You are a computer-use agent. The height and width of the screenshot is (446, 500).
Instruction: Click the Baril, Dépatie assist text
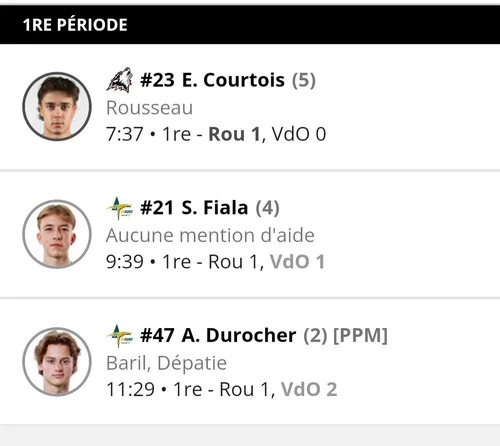(x=166, y=363)
